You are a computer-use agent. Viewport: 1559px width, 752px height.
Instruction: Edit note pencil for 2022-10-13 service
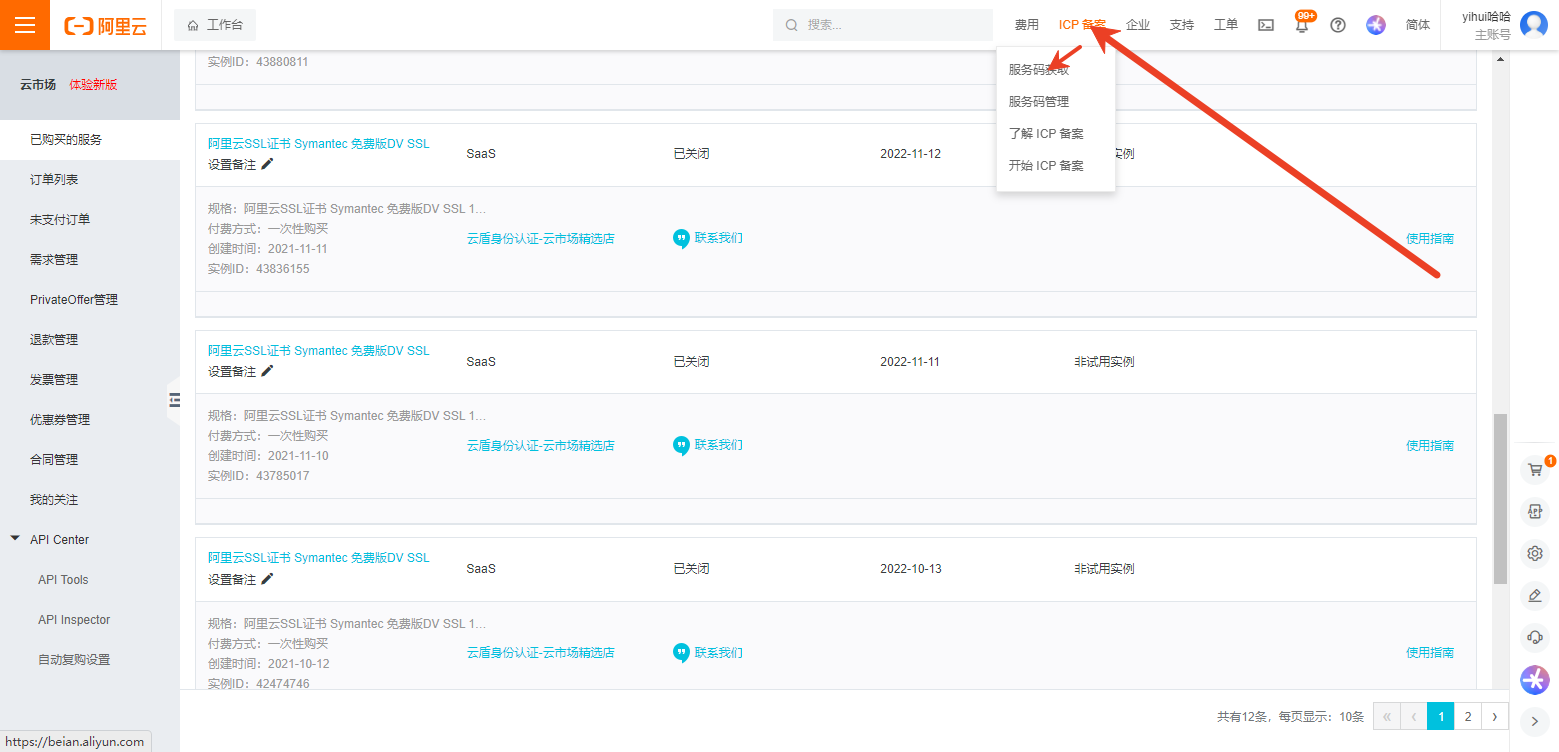point(267,579)
